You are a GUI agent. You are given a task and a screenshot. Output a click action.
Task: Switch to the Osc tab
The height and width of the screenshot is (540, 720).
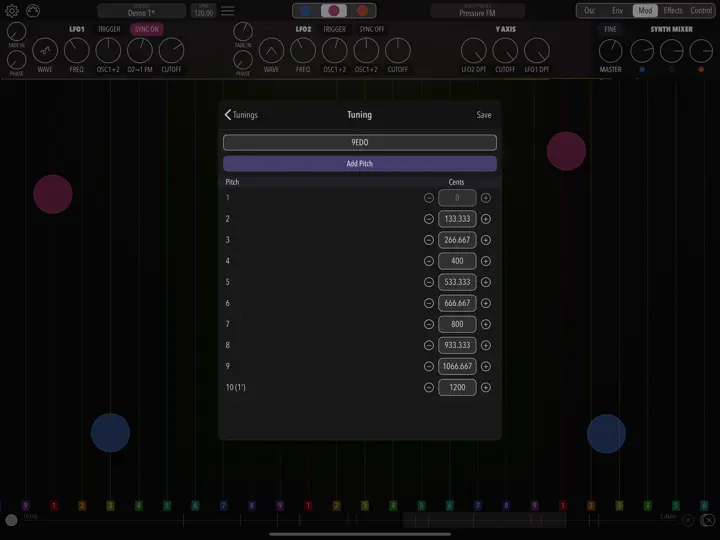(590, 11)
